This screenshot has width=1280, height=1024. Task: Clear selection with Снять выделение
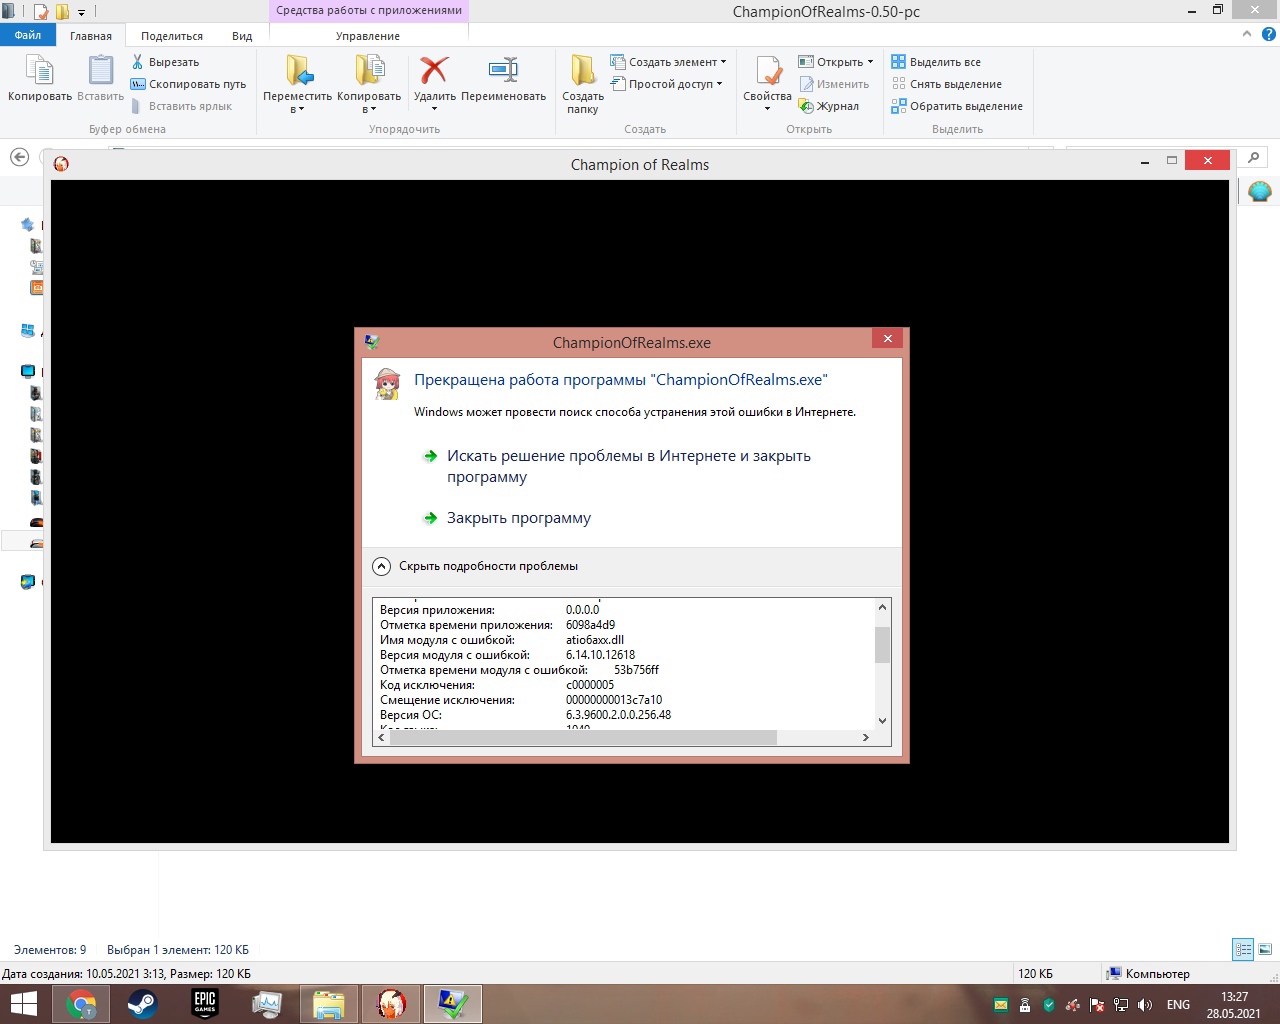pyautogui.click(x=946, y=84)
